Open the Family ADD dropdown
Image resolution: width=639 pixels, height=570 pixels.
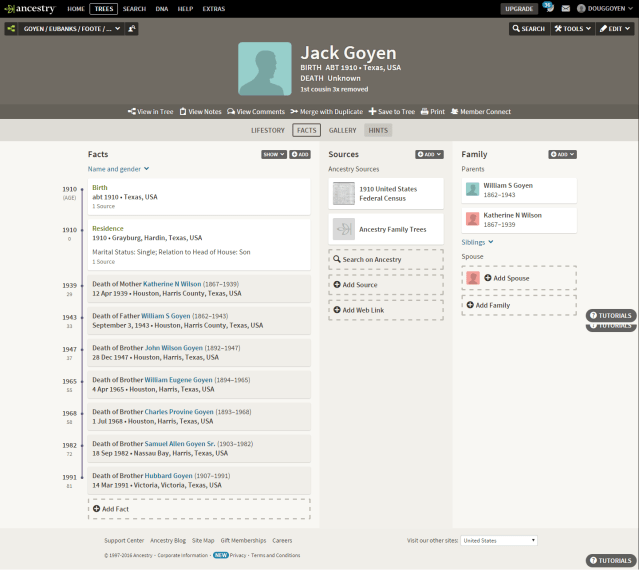562,154
